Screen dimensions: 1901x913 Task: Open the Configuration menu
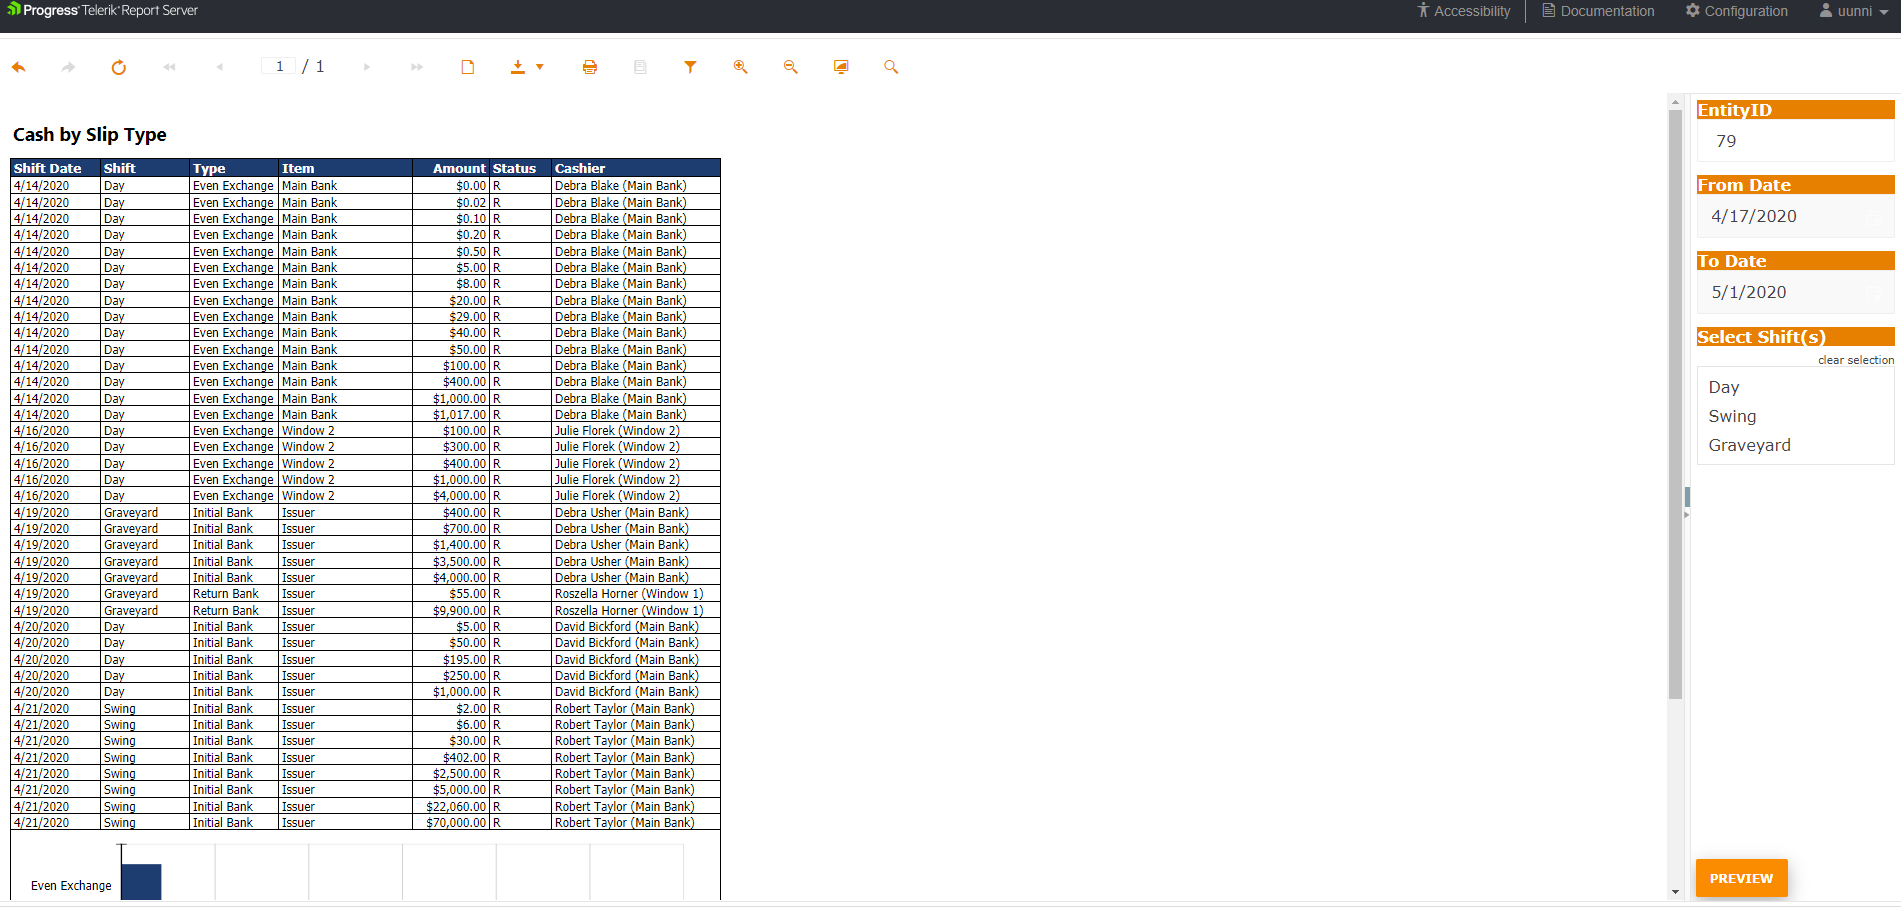pyautogui.click(x=1737, y=11)
